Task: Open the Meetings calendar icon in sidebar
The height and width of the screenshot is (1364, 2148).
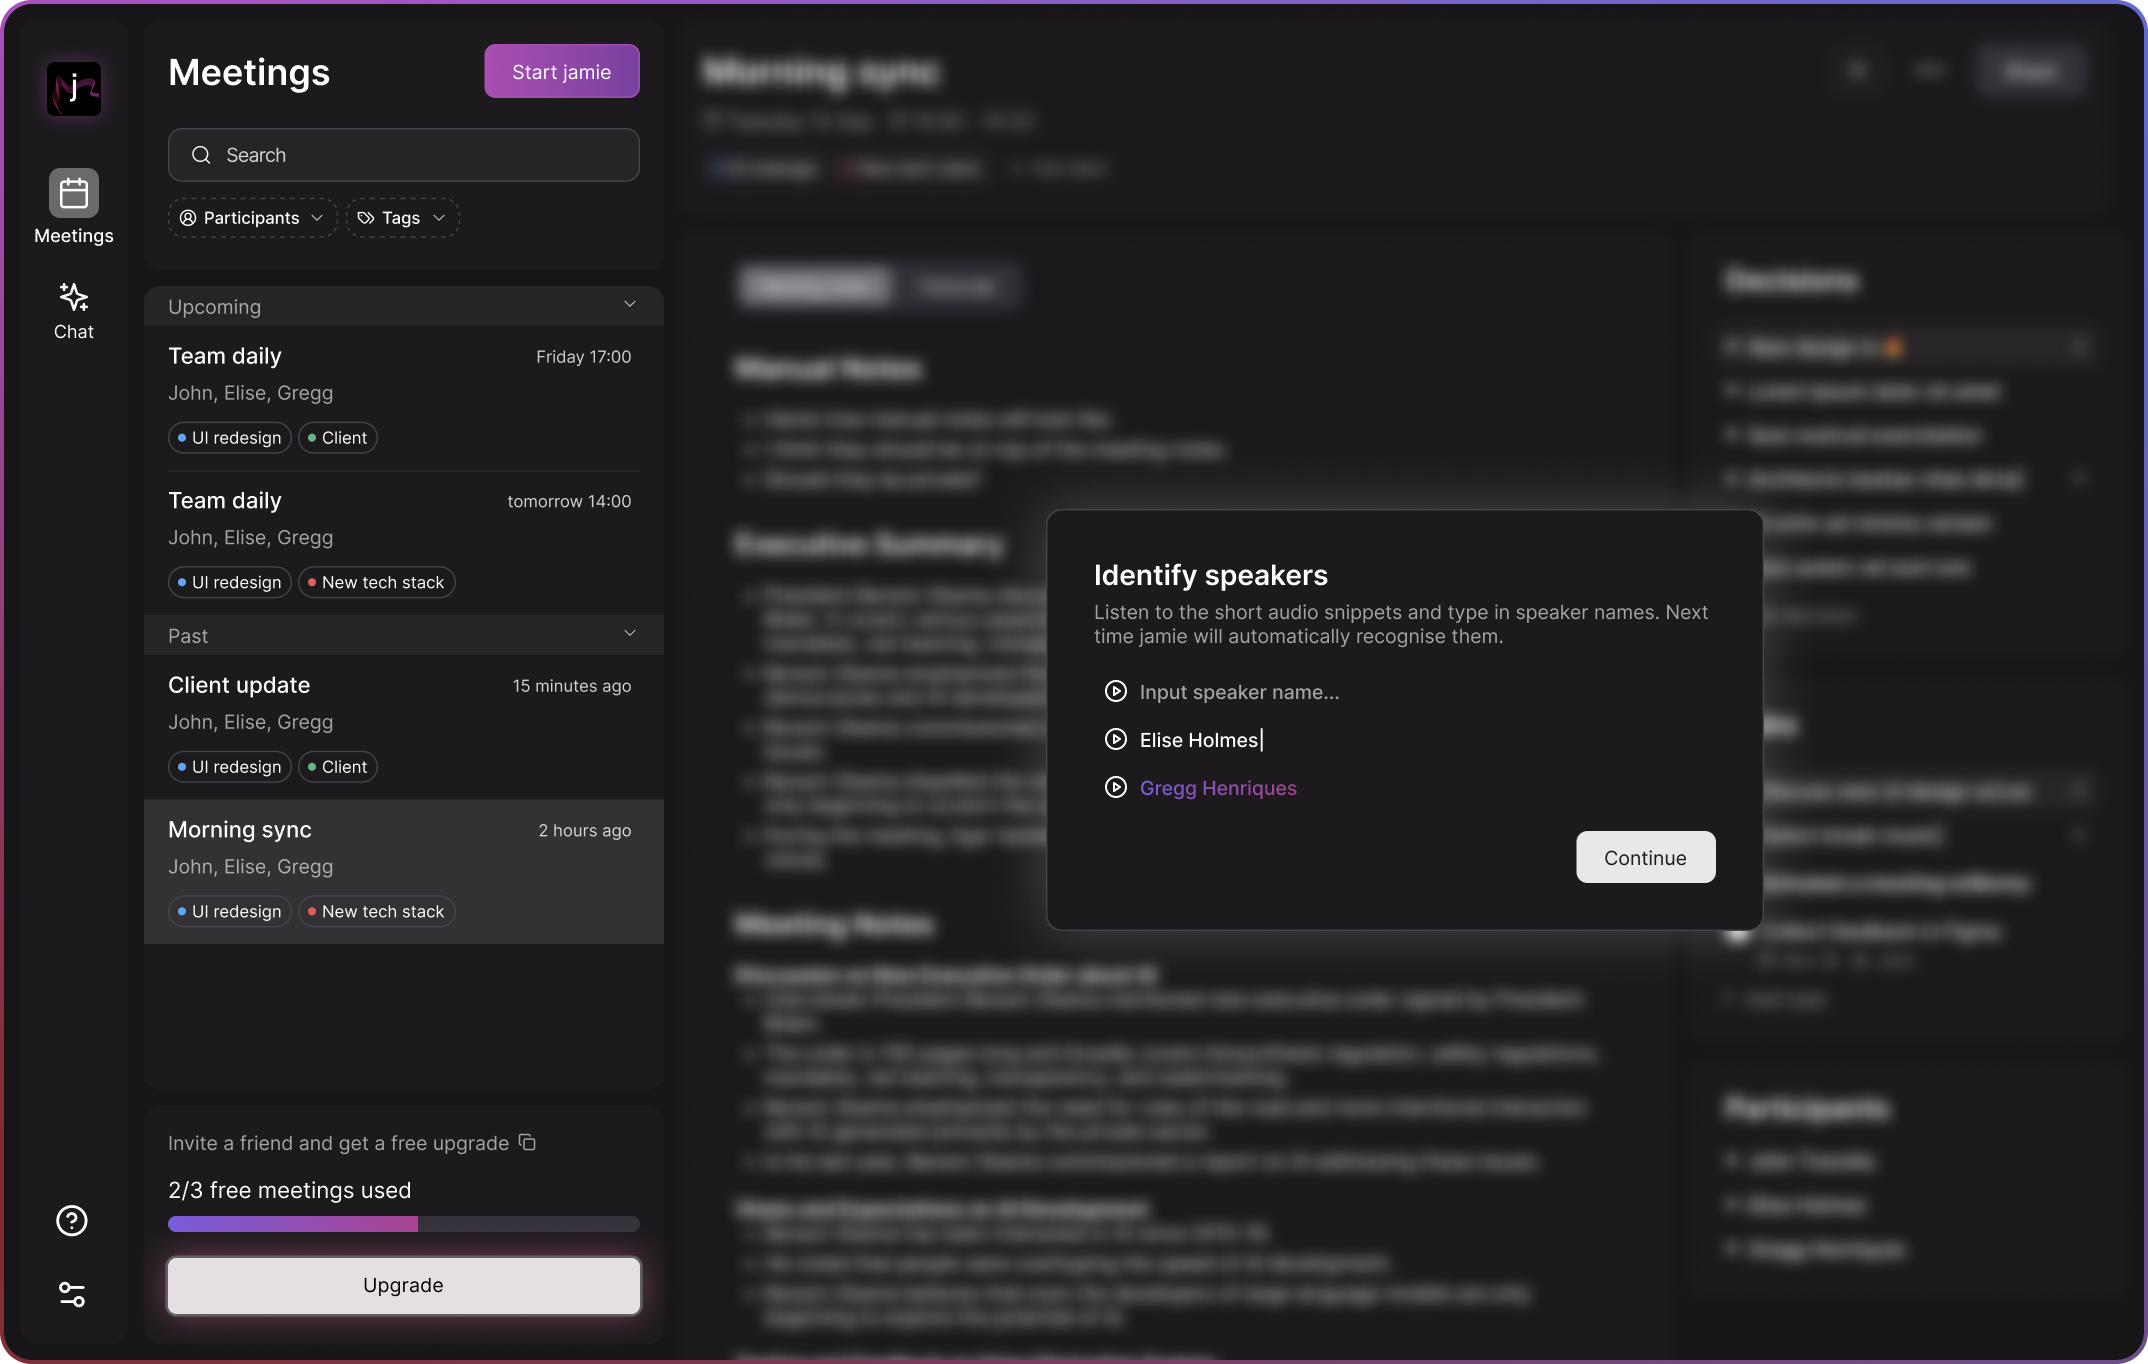Action: pos(74,193)
